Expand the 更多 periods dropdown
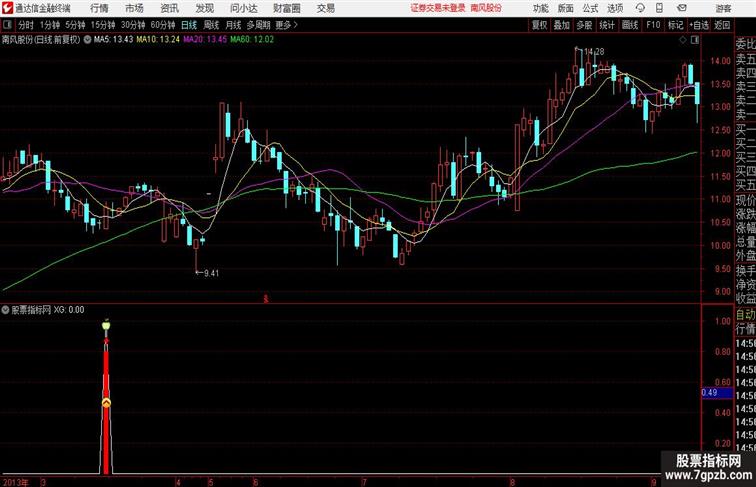 (x=286, y=25)
